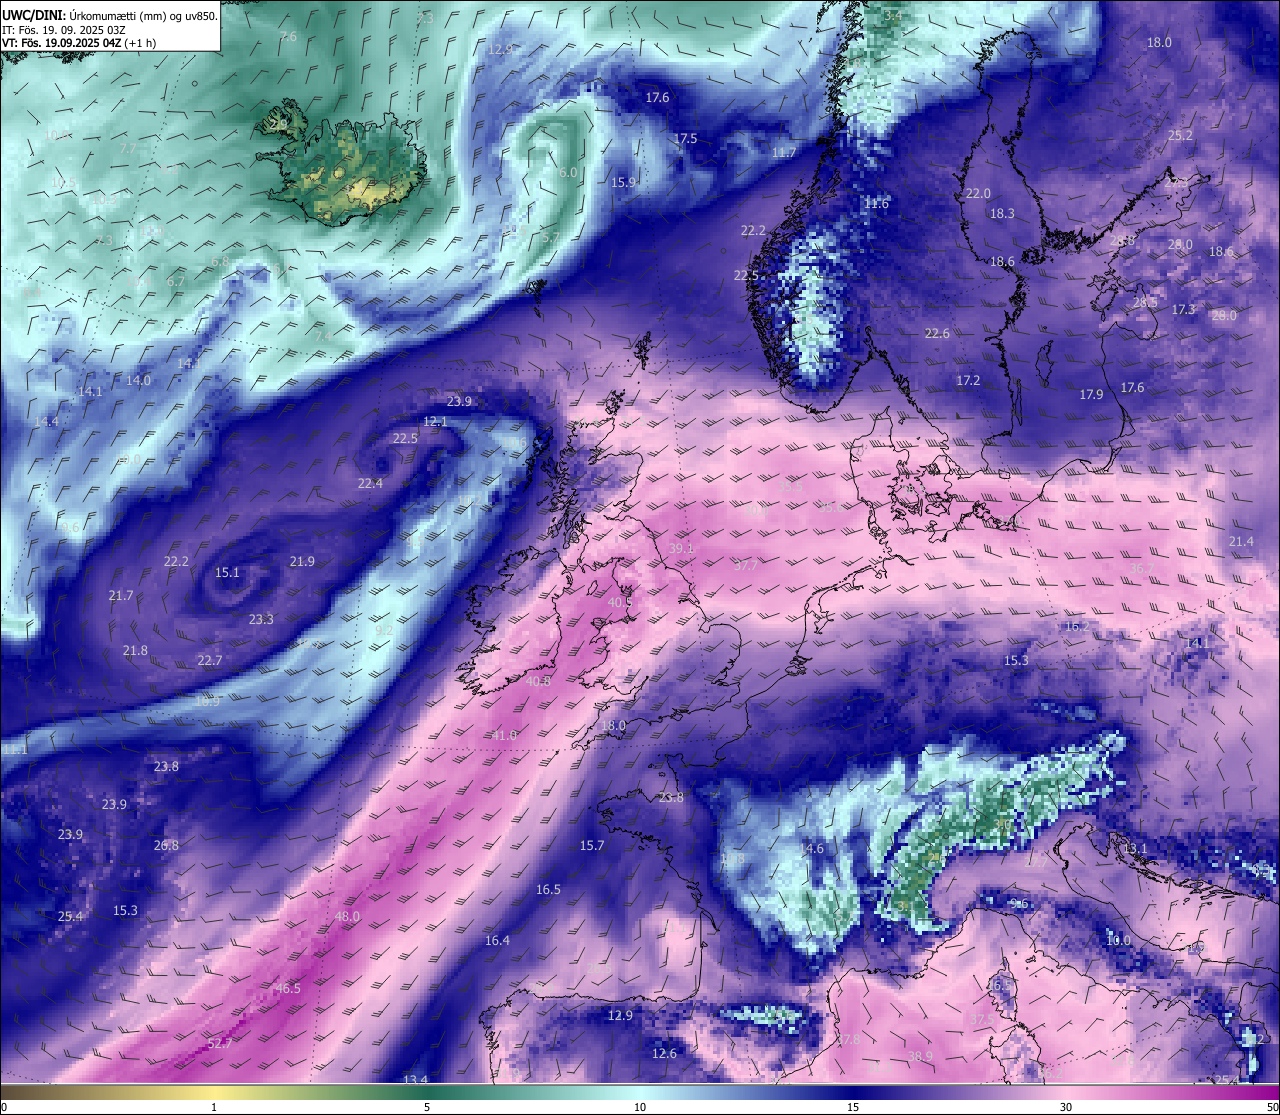Click the value 40.8 near Ireland
The image size is (1280, 1115).
[538, 681]
